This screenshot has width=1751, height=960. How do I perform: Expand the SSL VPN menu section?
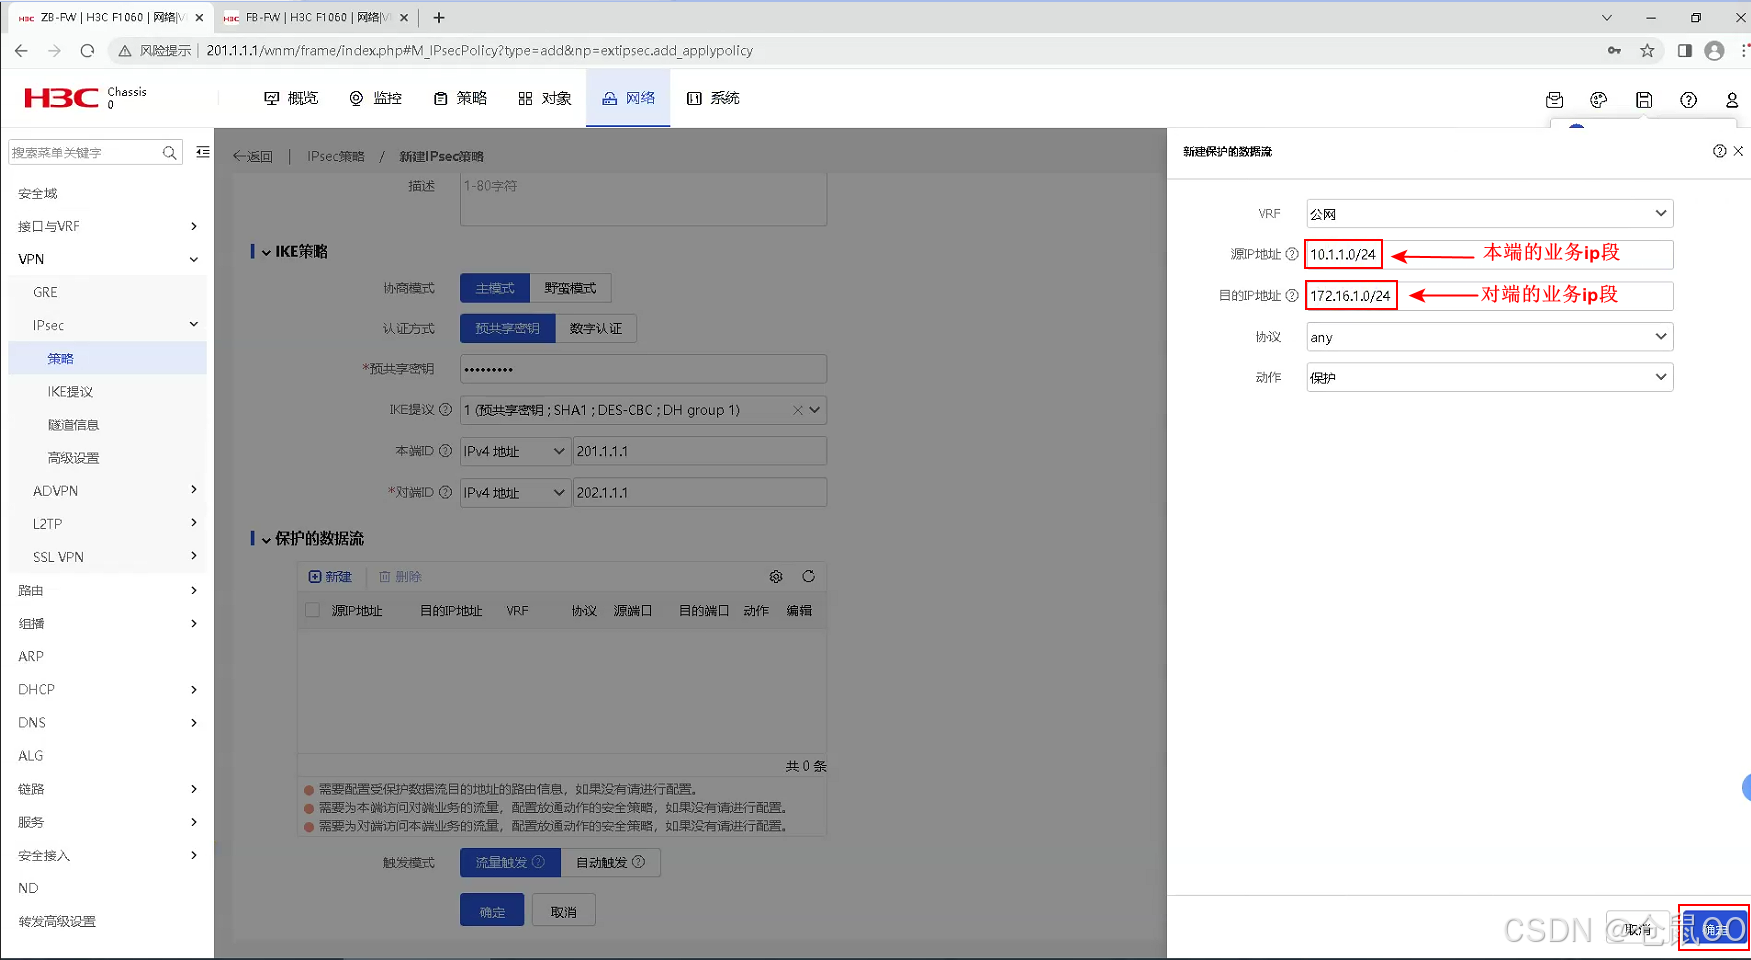pos(59,556)
